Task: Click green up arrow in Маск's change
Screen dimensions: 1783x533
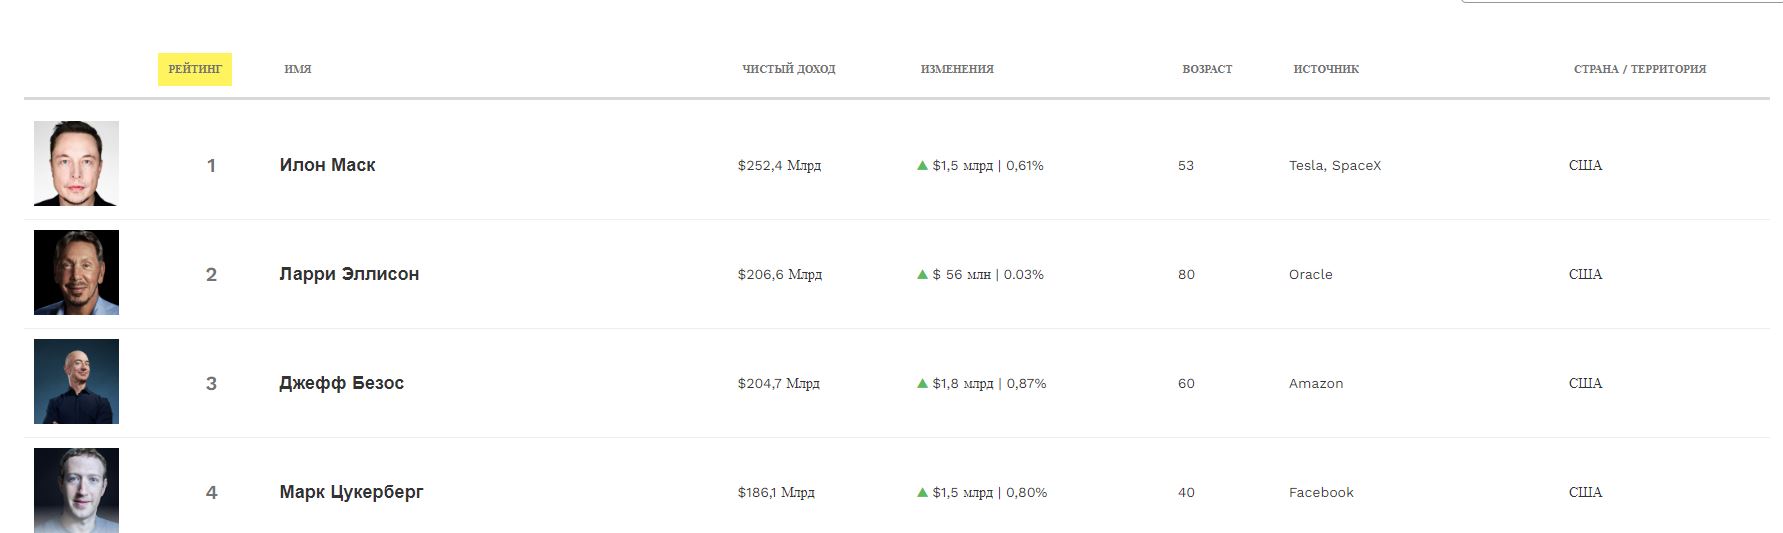Action: point(922,165)
